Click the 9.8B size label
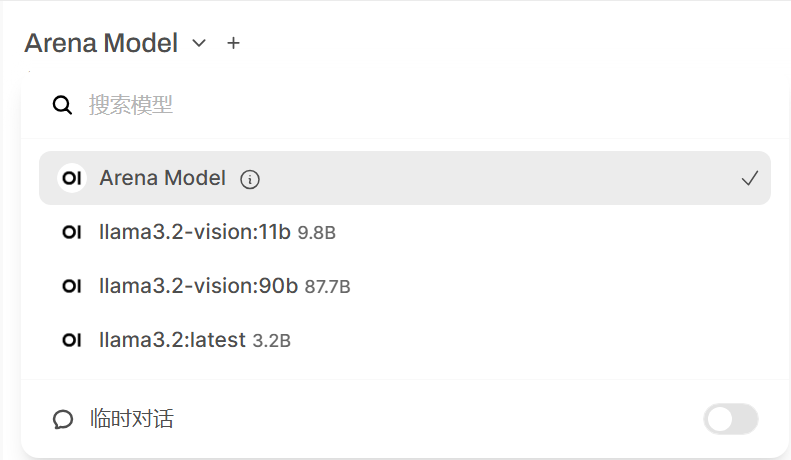Image resolution: width=791 pixels, height=460 pixels. coord(316,233)
